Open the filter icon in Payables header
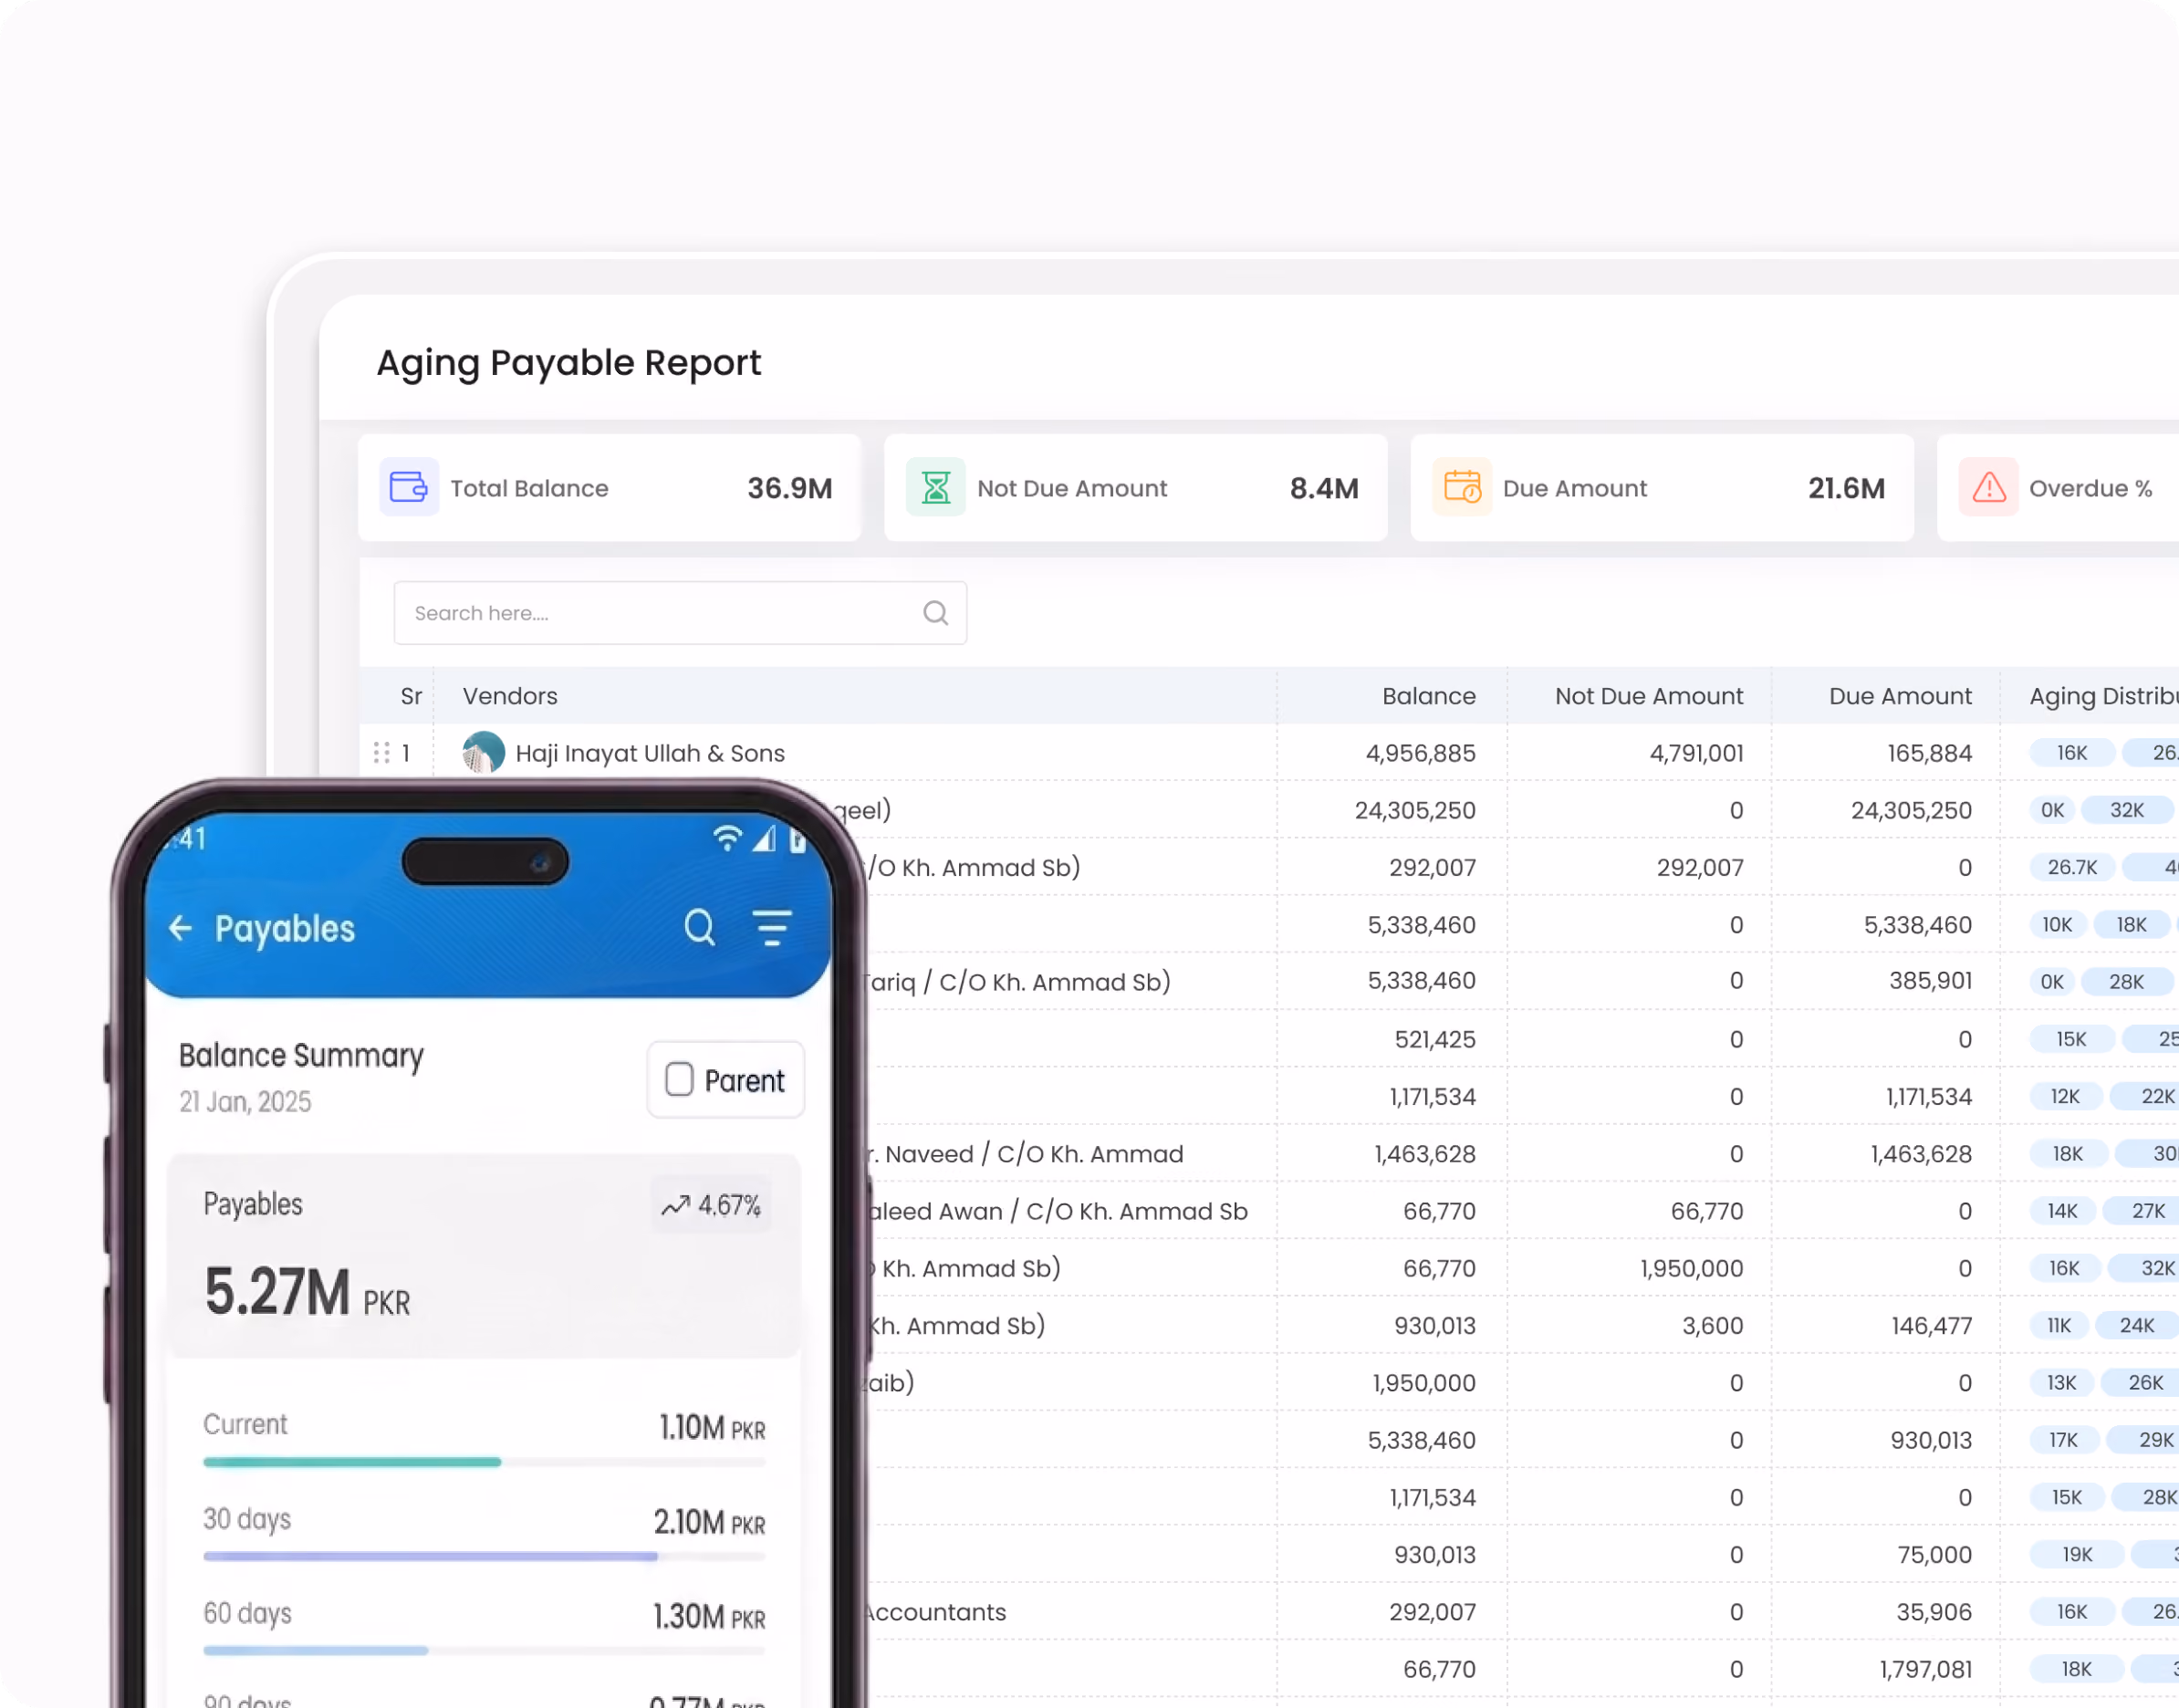The width and height of the screenshot is (2179, 1708). (x=772, y=928)
